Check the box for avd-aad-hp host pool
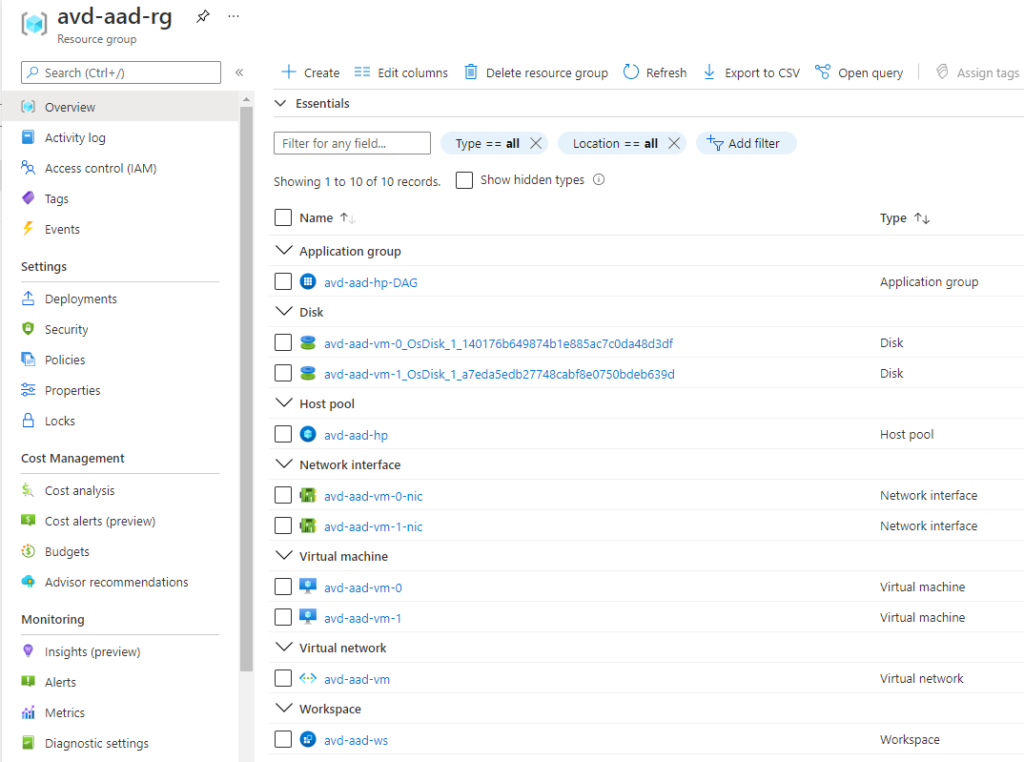The image size is (1024, 762). tap(283, 434)
